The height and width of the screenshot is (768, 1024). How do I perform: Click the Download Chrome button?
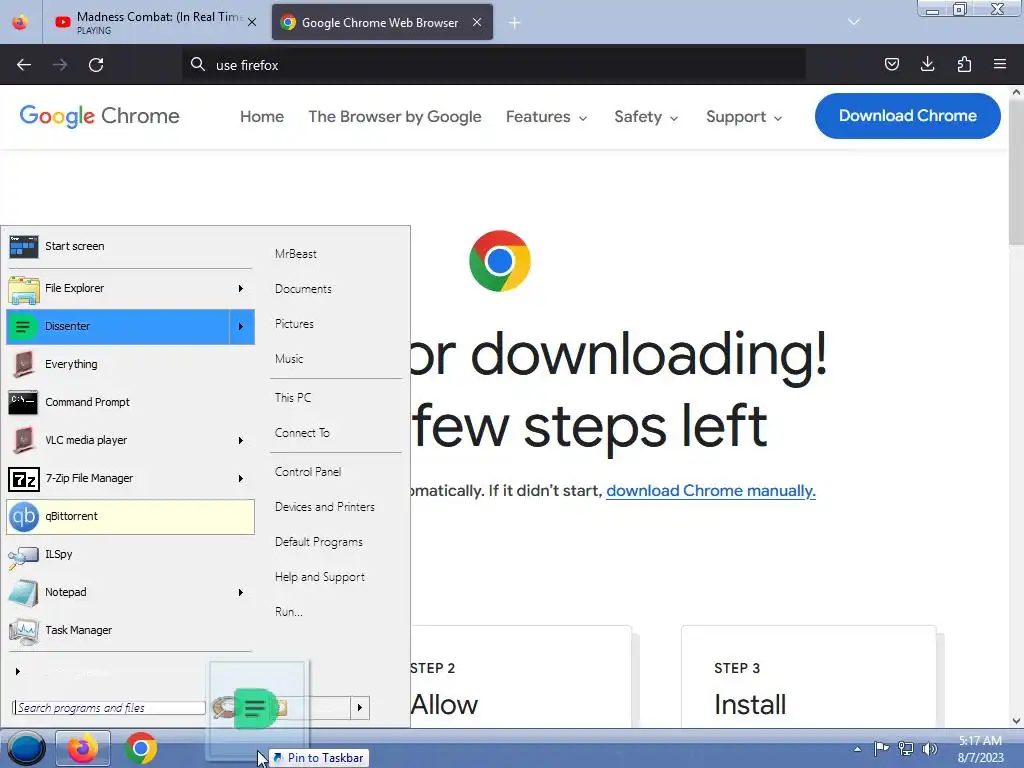pyautogui.click(x=908, y=116)
